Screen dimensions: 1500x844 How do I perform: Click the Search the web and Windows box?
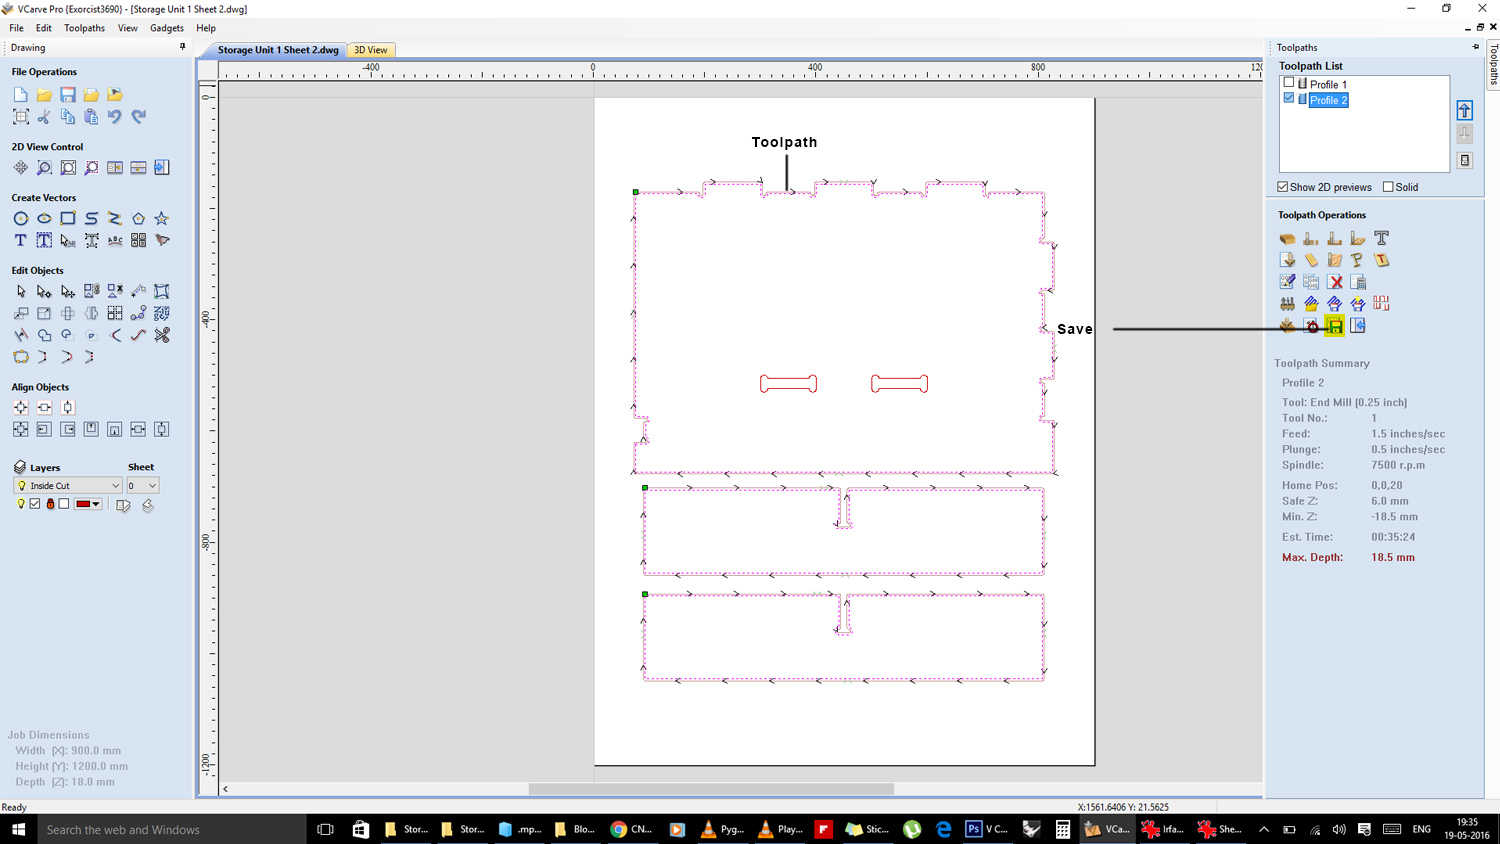point(171,829)
